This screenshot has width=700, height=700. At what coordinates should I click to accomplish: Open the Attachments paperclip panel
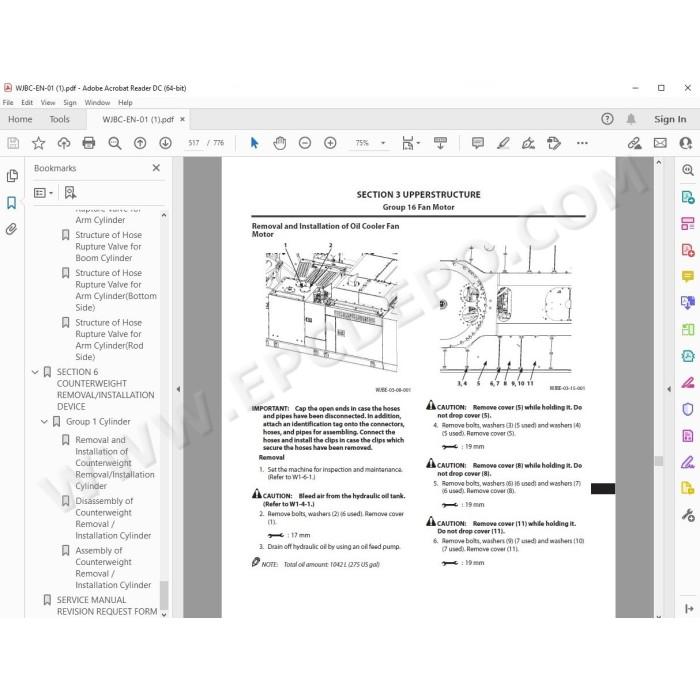11,229
